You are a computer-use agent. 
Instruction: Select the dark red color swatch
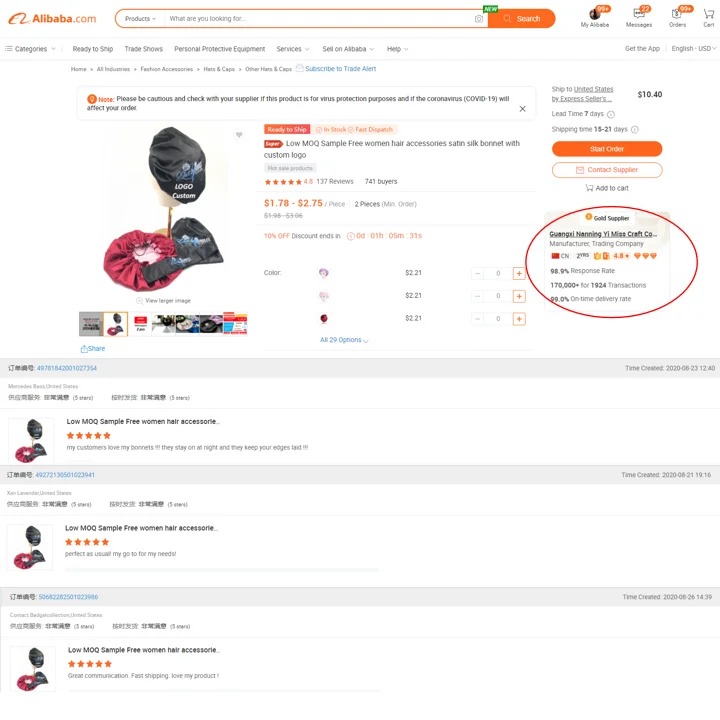coord(324,319)
